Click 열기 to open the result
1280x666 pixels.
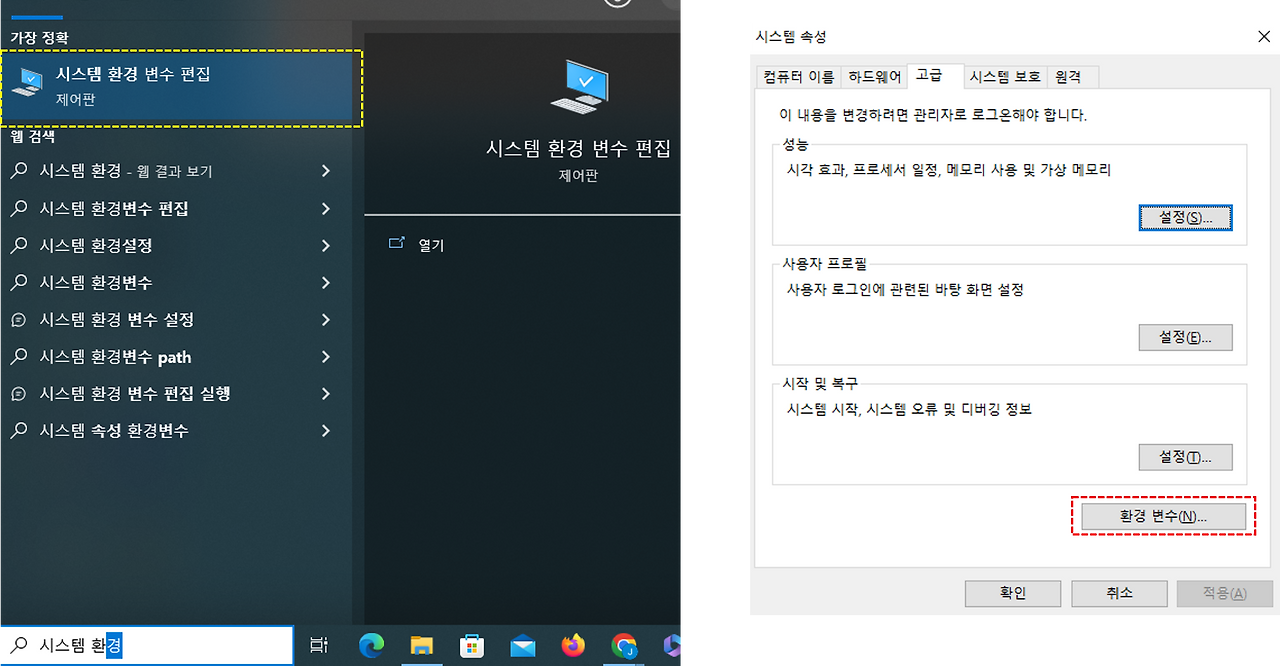[x=431, y=245]
